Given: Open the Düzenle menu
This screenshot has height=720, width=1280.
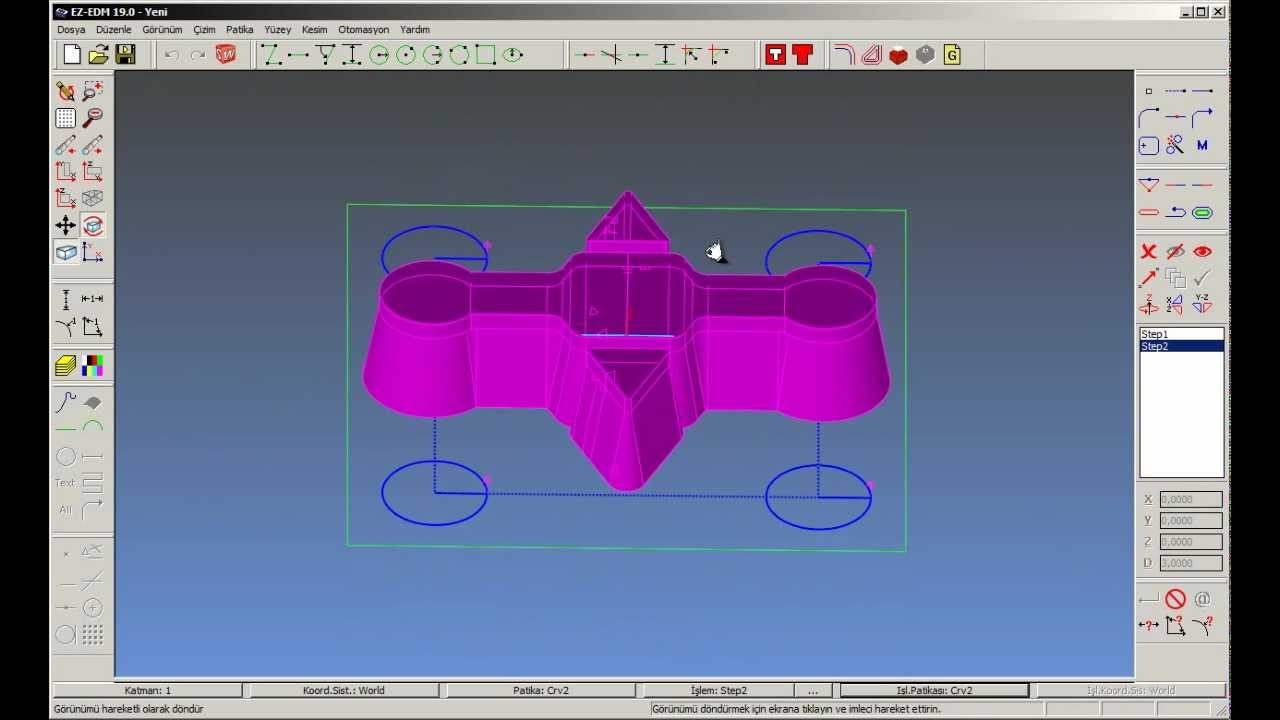Looking at the screenshot, I should pyautogui.click(x=114, y=30).
